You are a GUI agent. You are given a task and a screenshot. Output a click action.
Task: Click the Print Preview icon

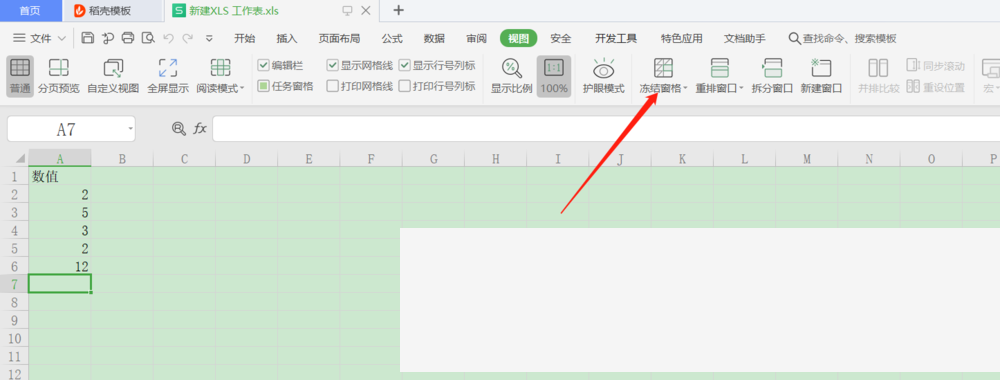[x=148, y=38]
